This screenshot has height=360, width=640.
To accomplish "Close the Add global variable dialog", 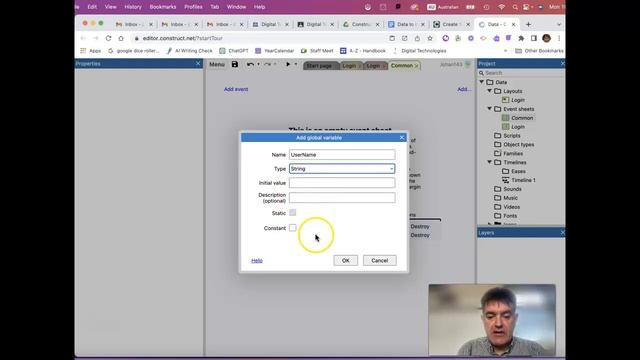I will tap(402, 138).
